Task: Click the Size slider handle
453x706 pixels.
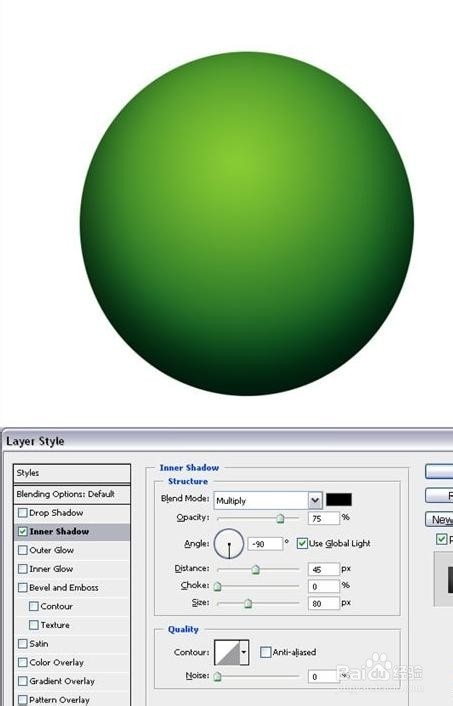Action: coord(248,603)
